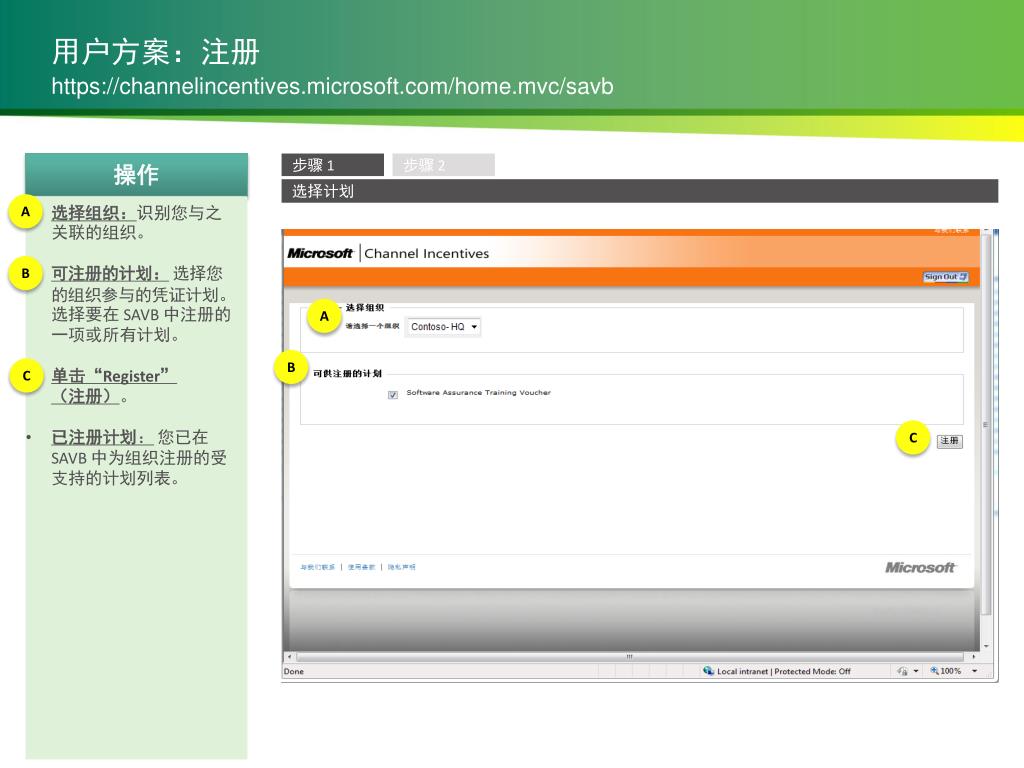Uncheck Software Assurance Training Voucher checkbox

(393, 394)
